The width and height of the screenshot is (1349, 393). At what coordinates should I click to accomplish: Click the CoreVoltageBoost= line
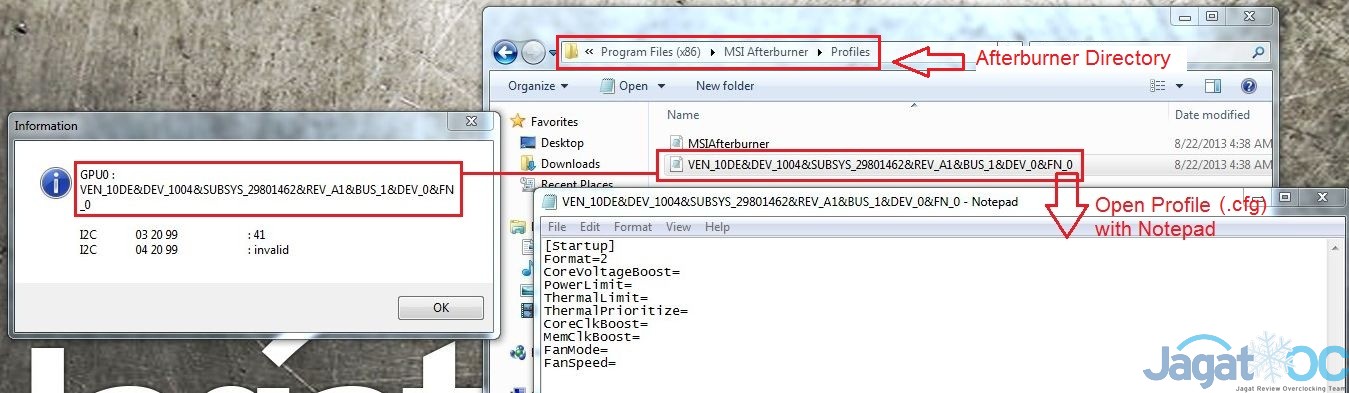click(612, 272)
